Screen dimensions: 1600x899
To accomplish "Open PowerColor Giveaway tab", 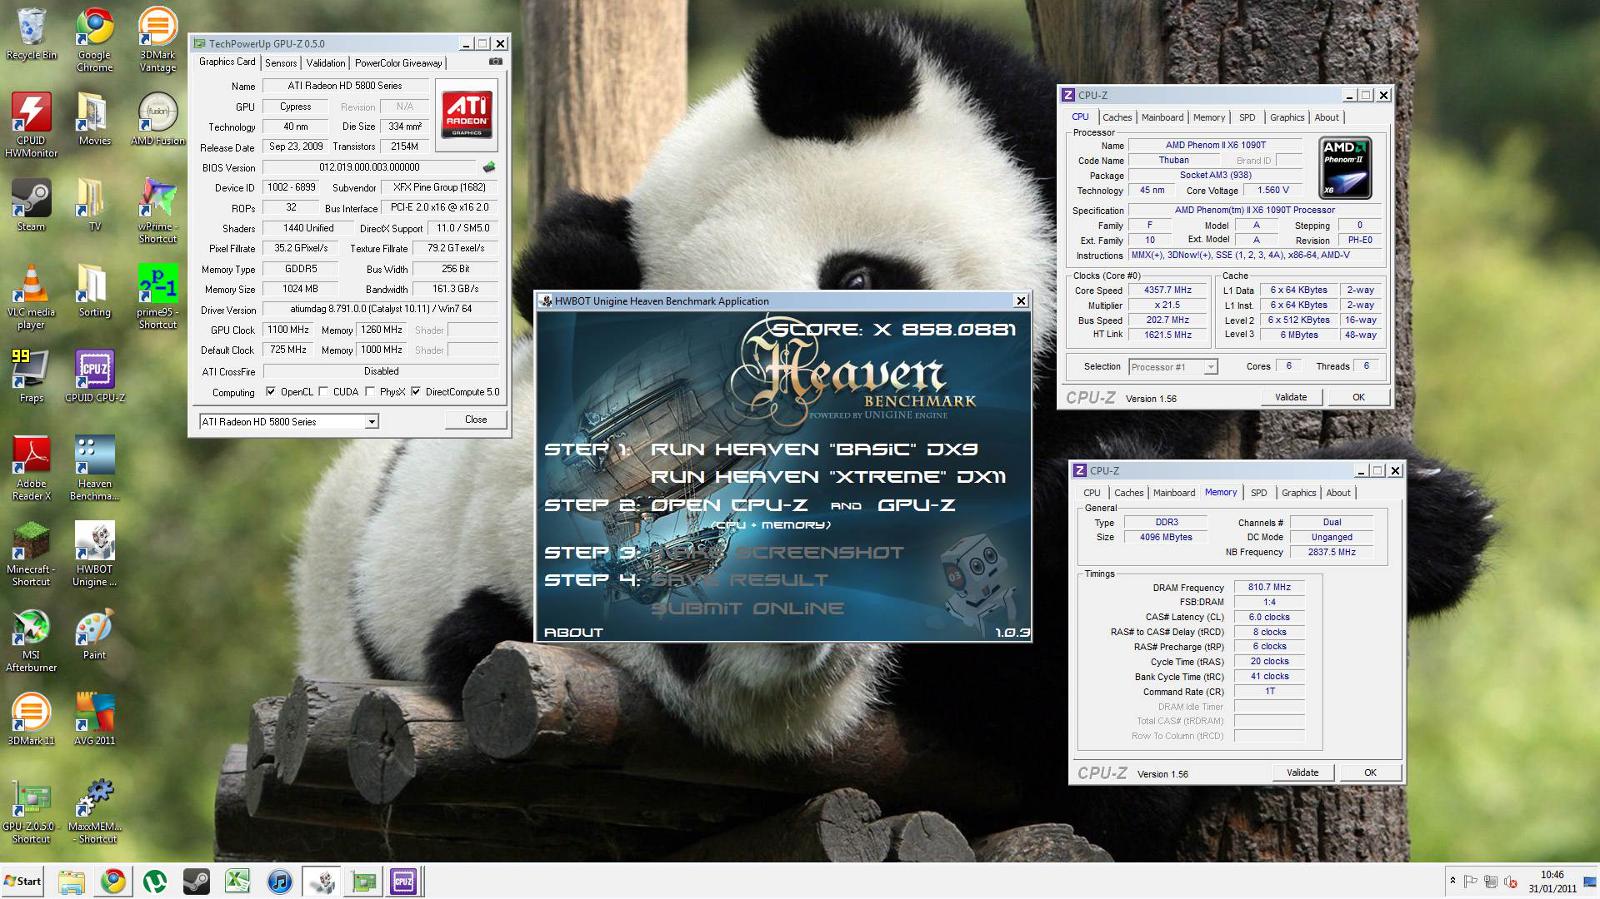I will coord(398,63).
